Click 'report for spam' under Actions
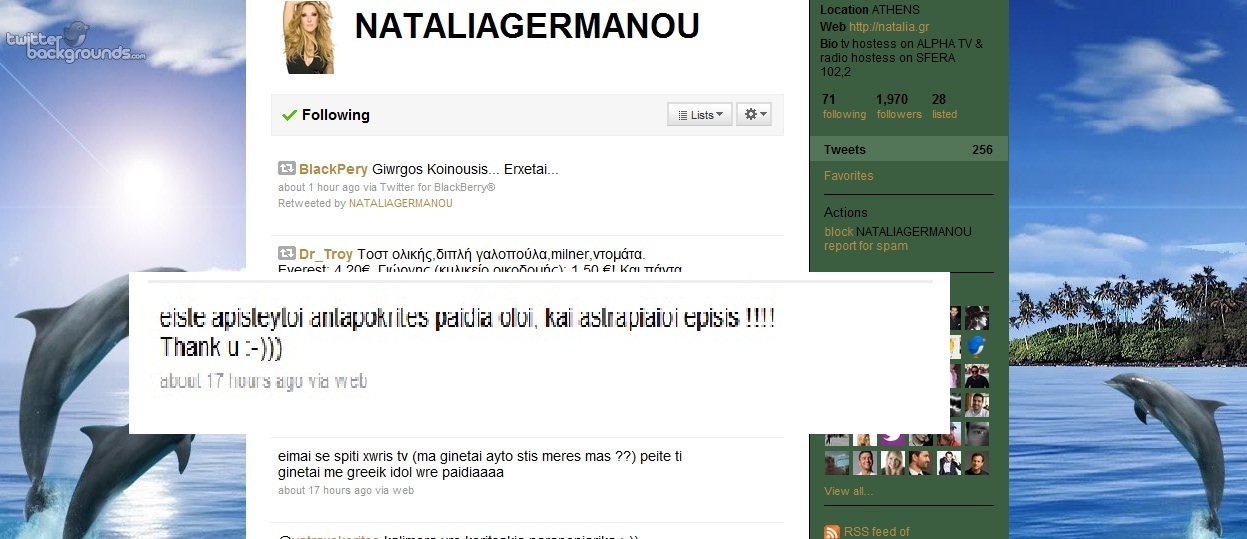This screenshot has height=539, width=1247. coord(865,246)
